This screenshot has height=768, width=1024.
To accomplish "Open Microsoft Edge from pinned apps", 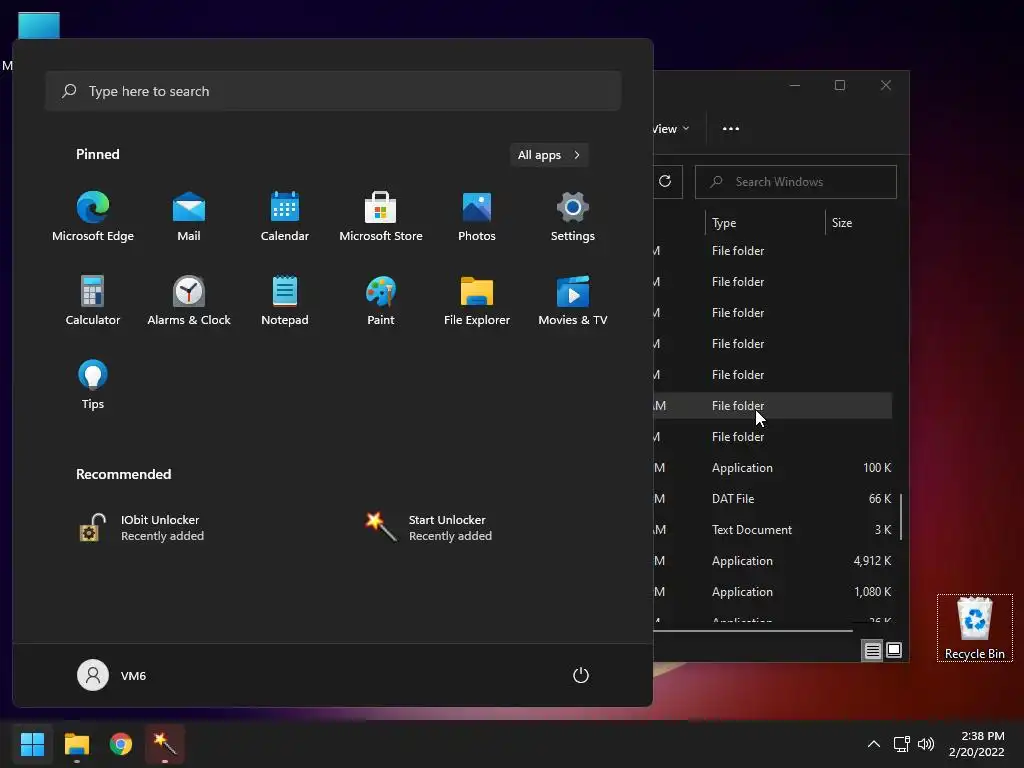I will click(x=93, y=217).
